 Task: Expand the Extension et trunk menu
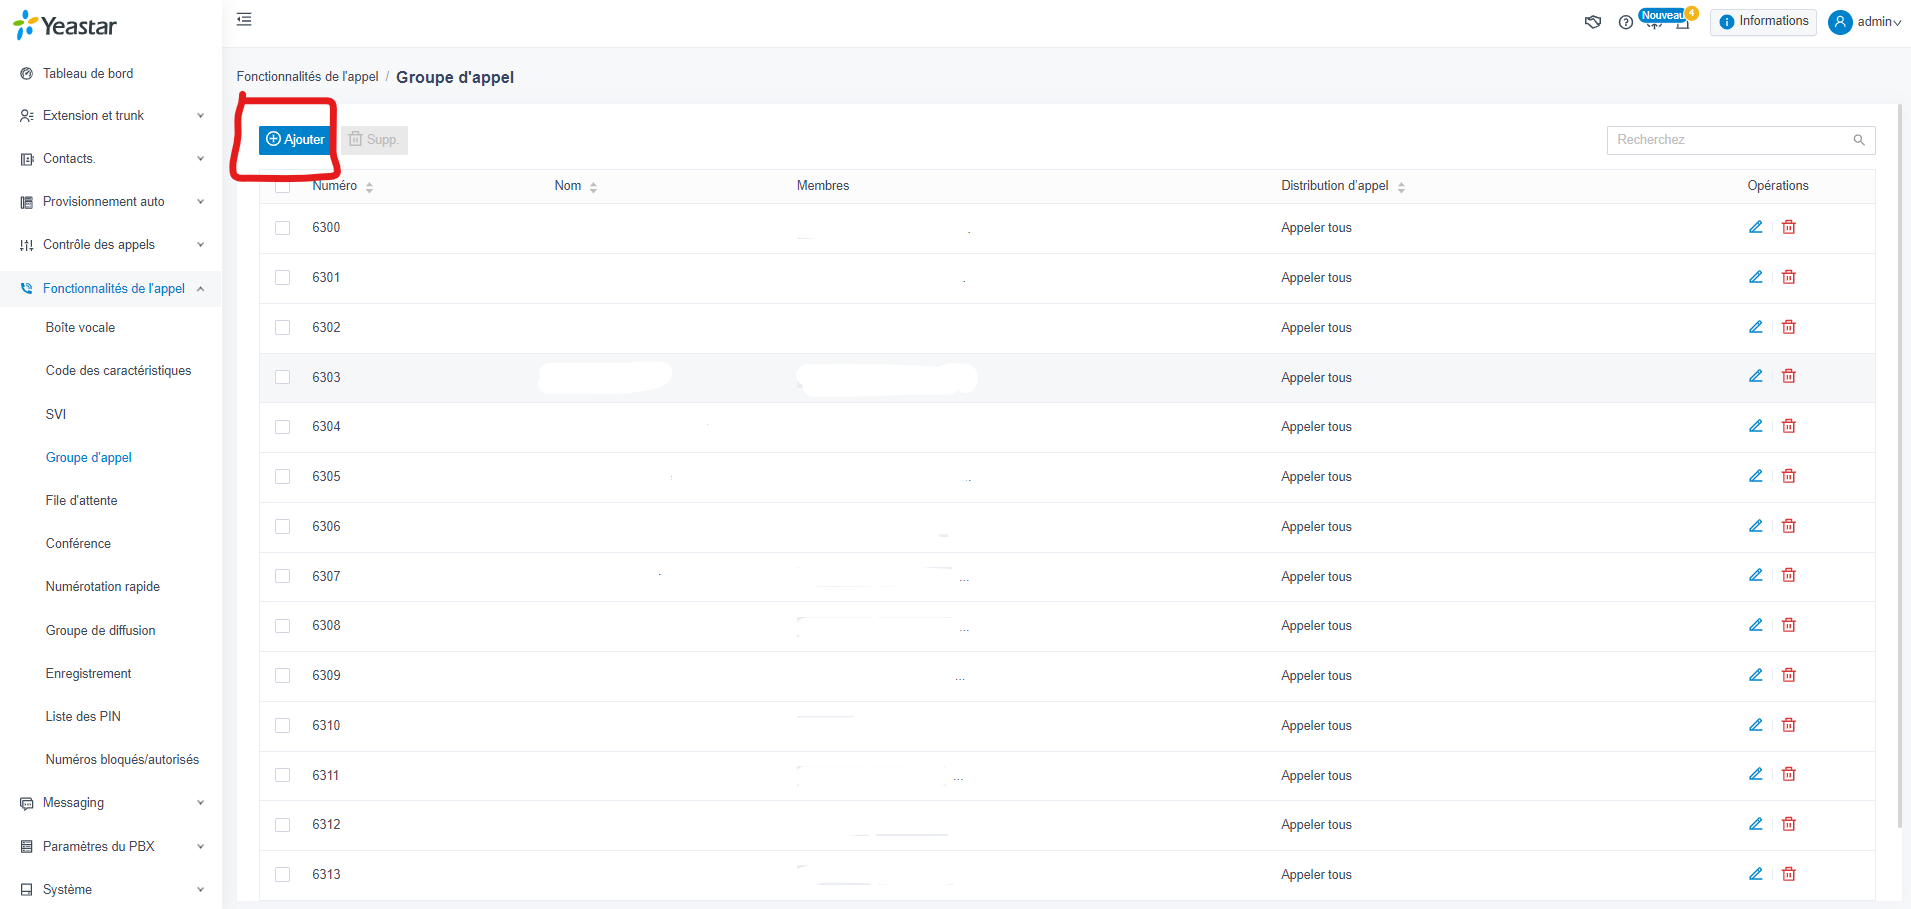111,116
